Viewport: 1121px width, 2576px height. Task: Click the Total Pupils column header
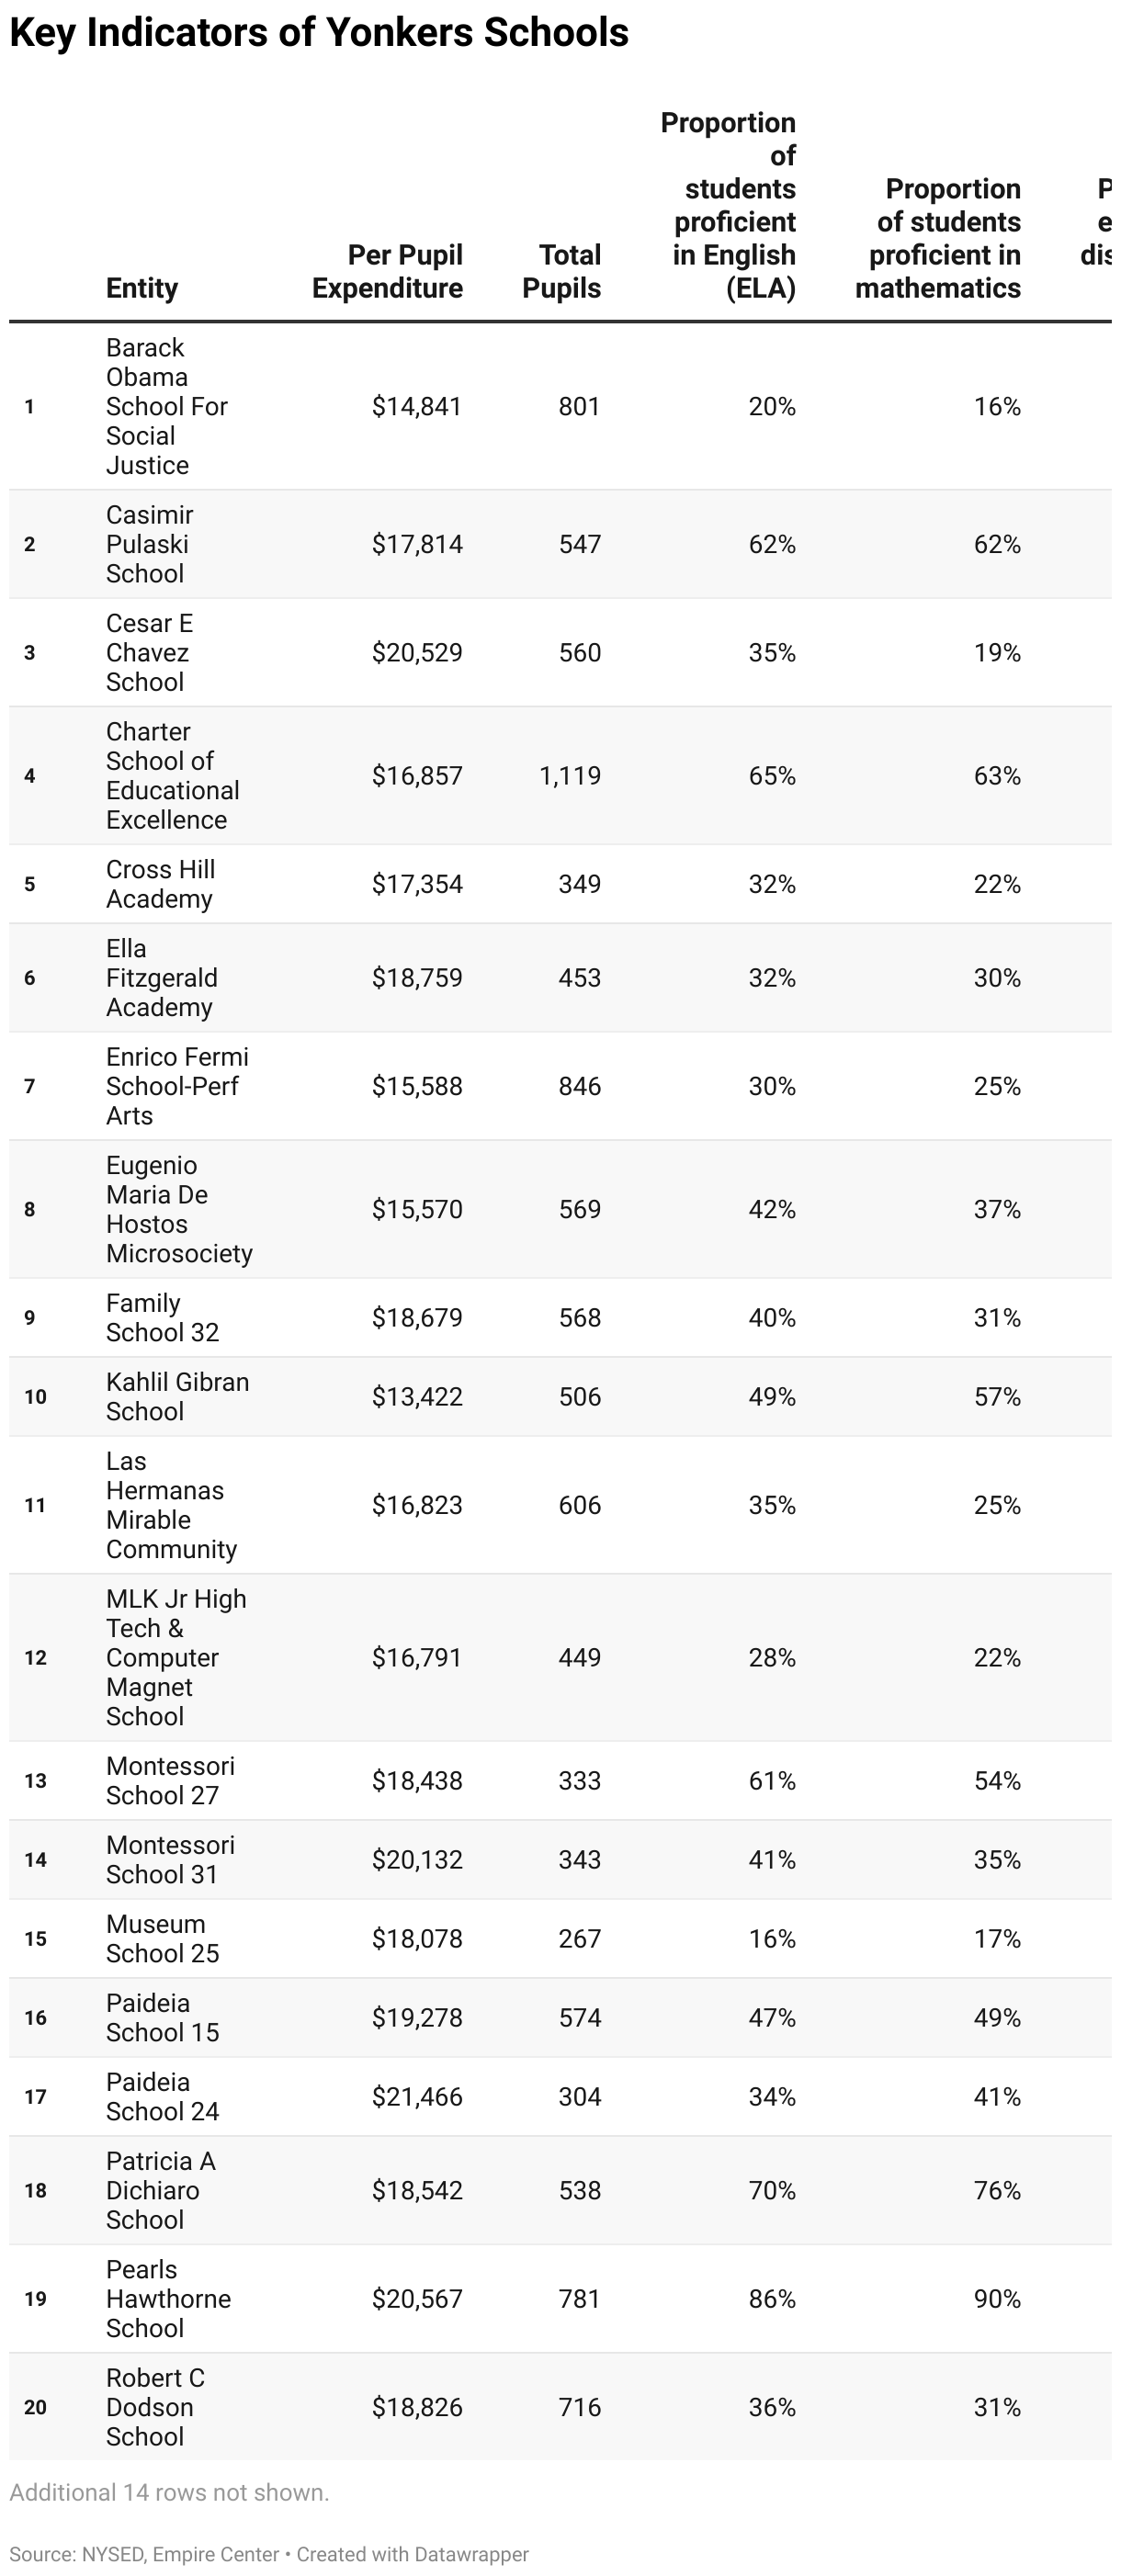pyautogui.click(x=562, y=272)
